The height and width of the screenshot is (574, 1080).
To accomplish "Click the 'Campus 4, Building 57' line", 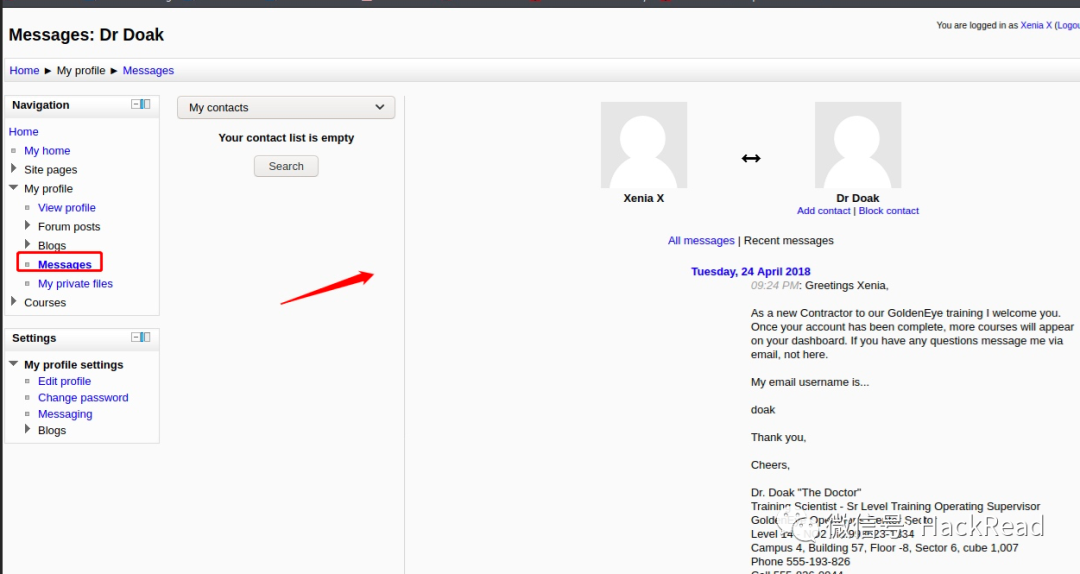I will point(884,548).
